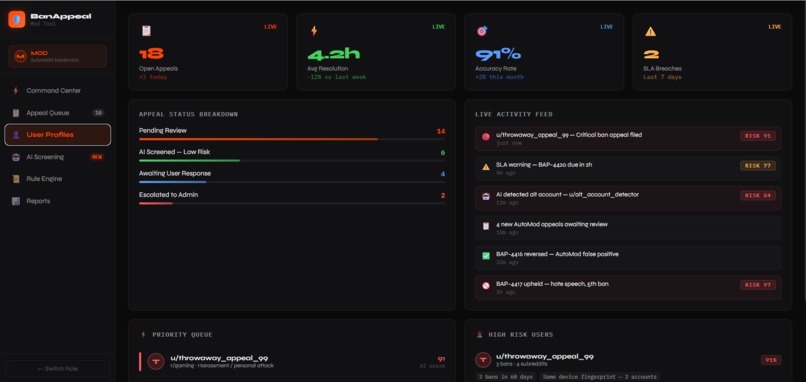This screenshot has width=806, height=382.
Task: Click the warning triangle icon on SLA warning entry
Action: [x=486, y=167]
